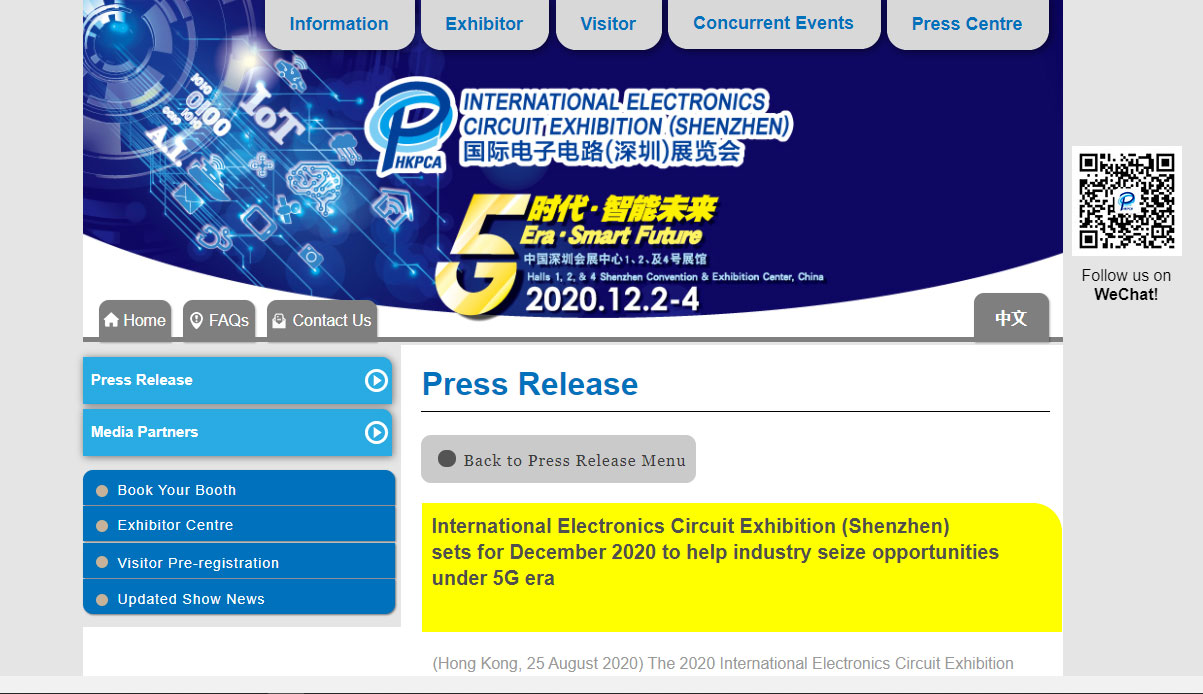Click the Follow us on WeChat text
Viewport: 1203px width, 694px height.
pyautogui.click(x=1126, y=285)
